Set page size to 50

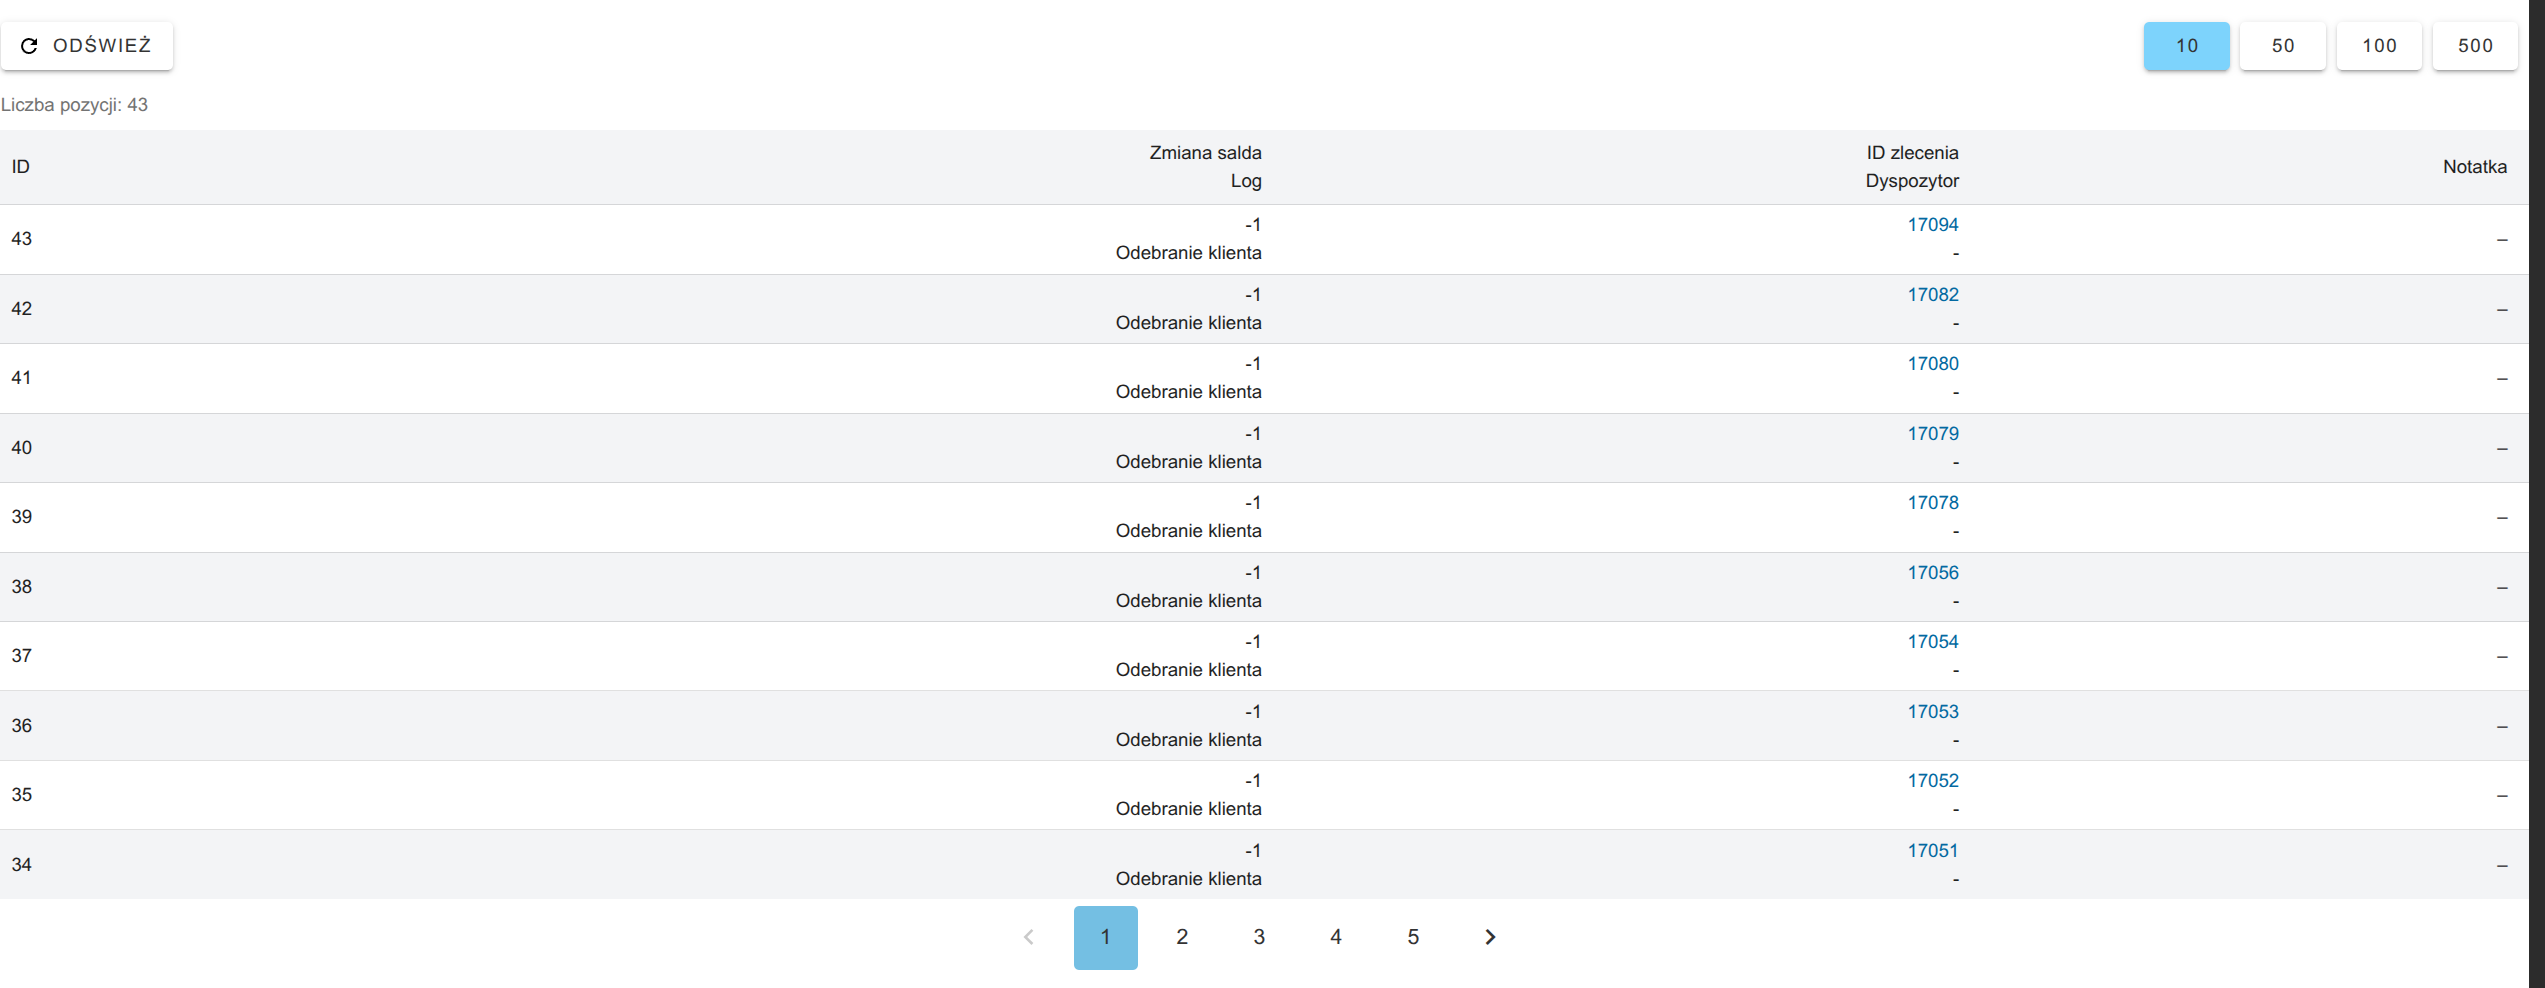pos(2282,46)
